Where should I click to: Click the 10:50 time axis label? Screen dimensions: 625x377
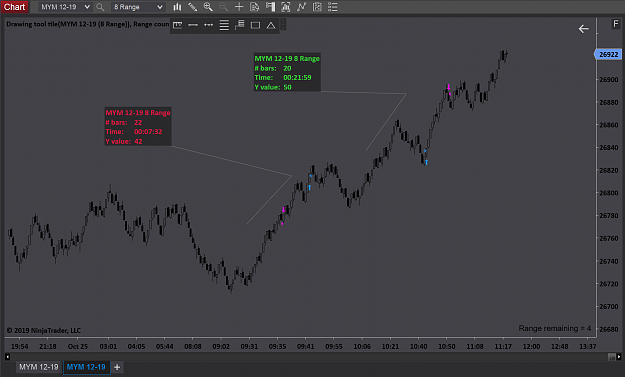[446, 346]
